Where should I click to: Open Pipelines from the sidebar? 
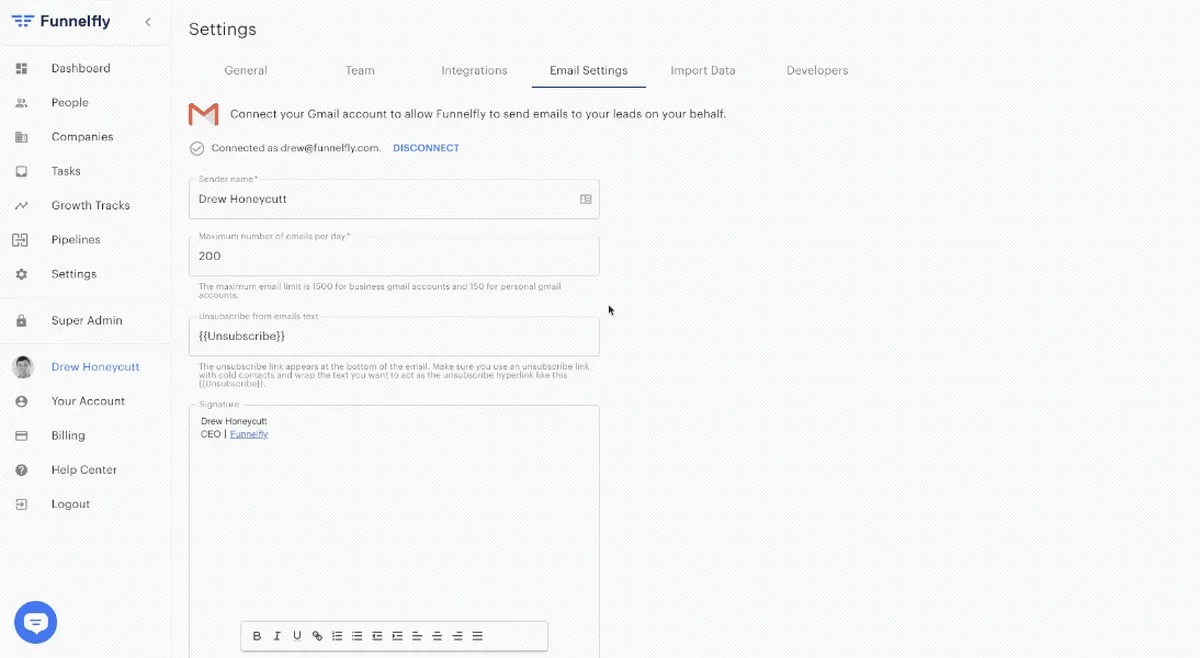tap(76, 240)
